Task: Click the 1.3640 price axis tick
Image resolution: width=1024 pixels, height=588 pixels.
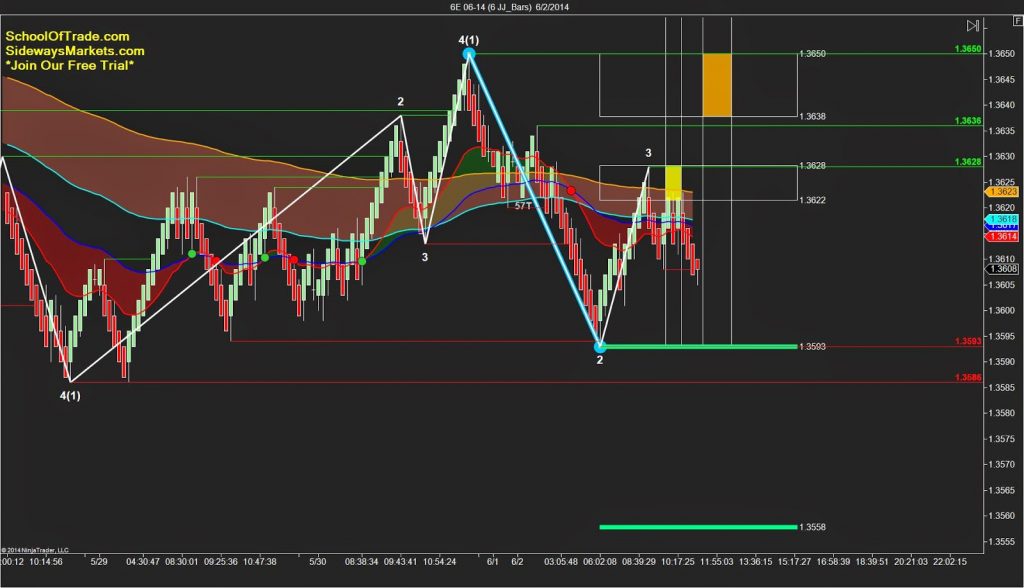Action: tap(1002, 105)
